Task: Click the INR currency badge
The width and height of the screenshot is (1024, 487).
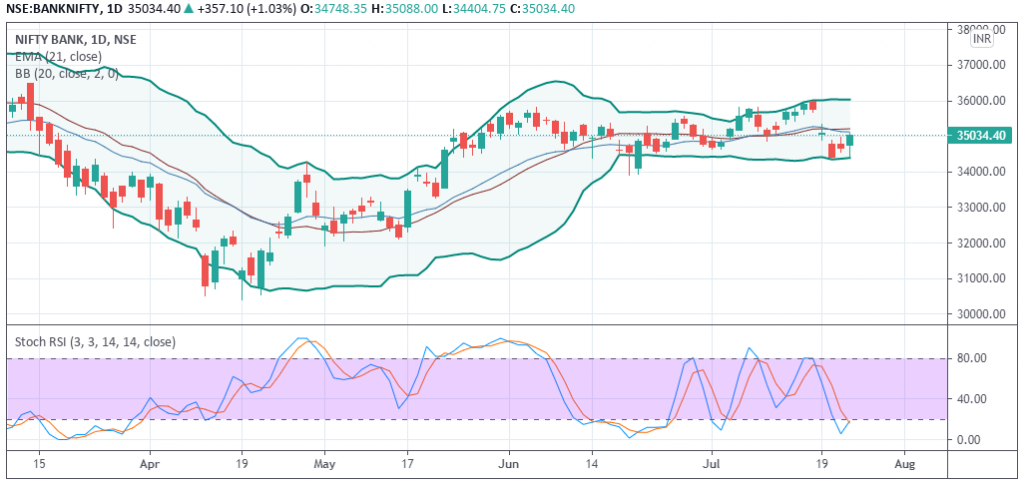Action: click(x=981, y=38)
